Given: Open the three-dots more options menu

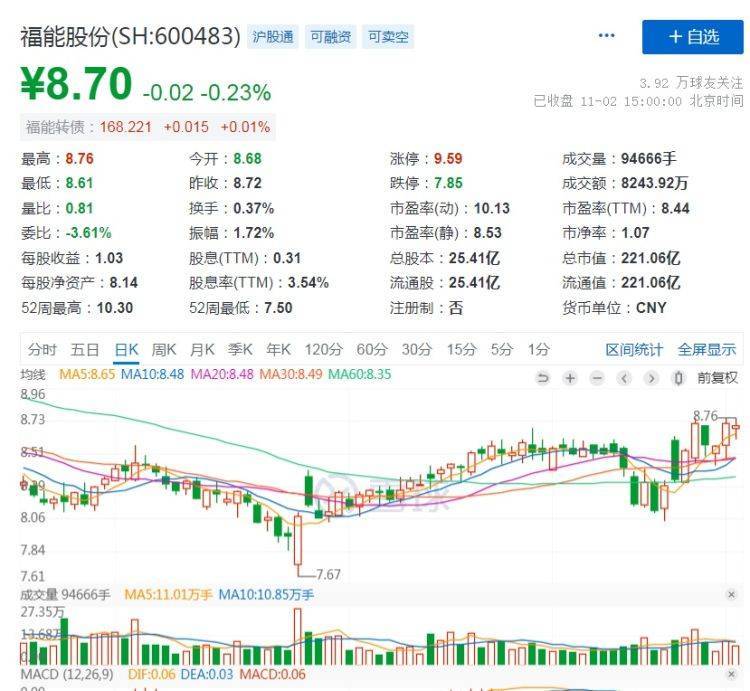Looking at the screenshot, I should click(x=606, y=36).
